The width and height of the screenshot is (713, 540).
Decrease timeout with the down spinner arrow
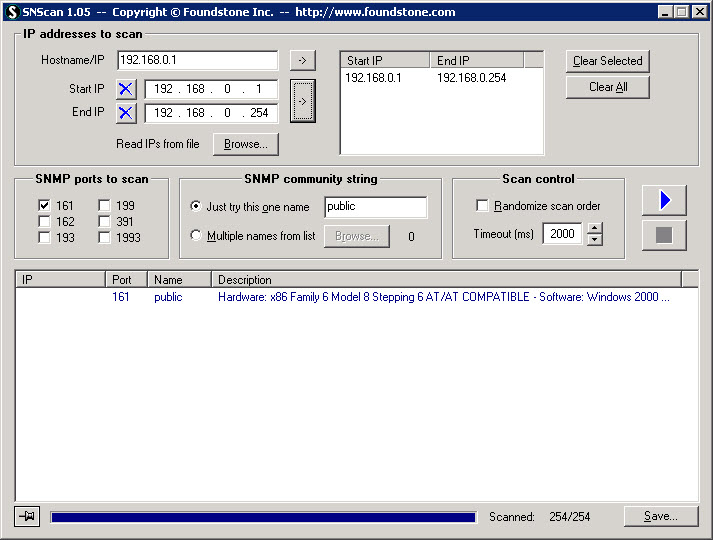(x=594, y=240)
